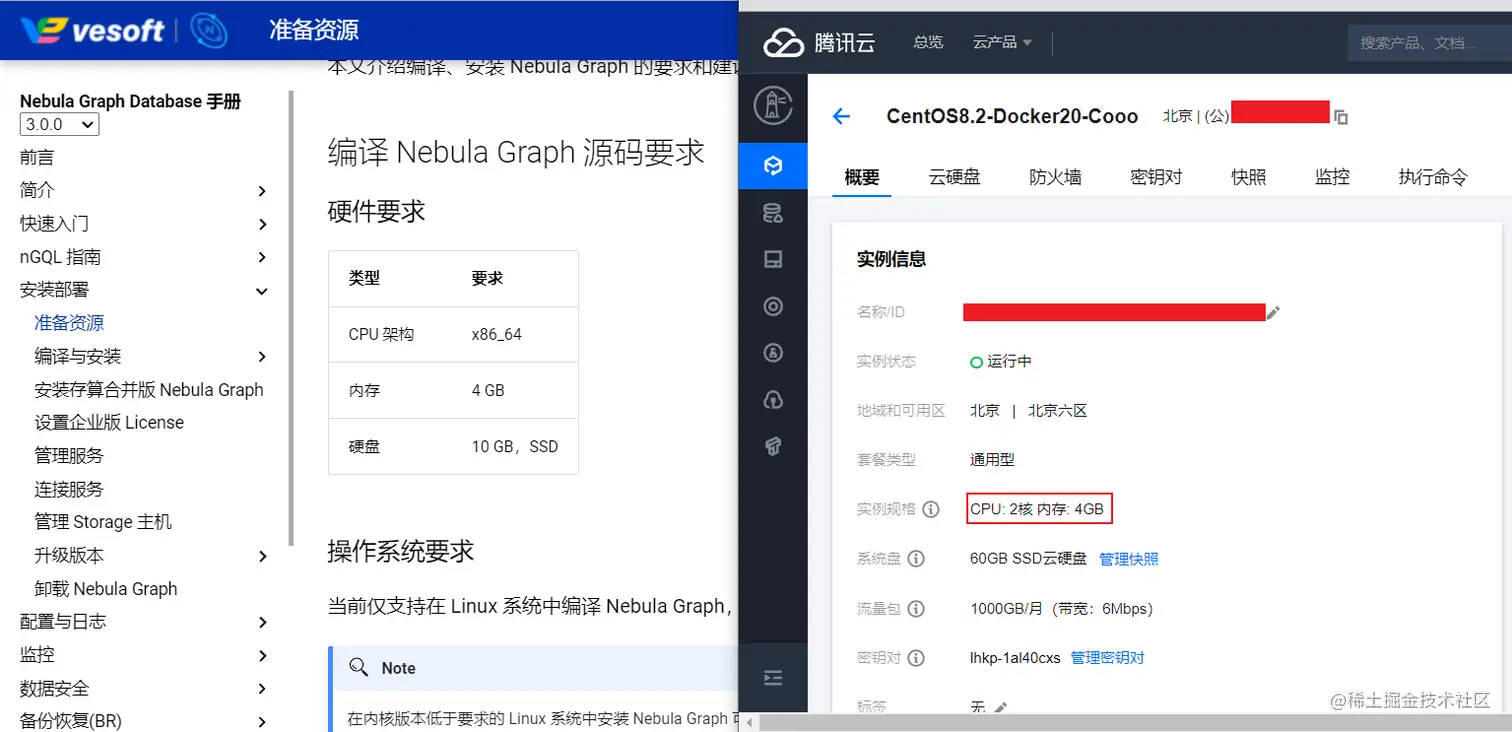Image resolution: width=1512 pixels, height=732 pixels.
Task: Expand the 升级版本 chevron
Action: point(262,556)
